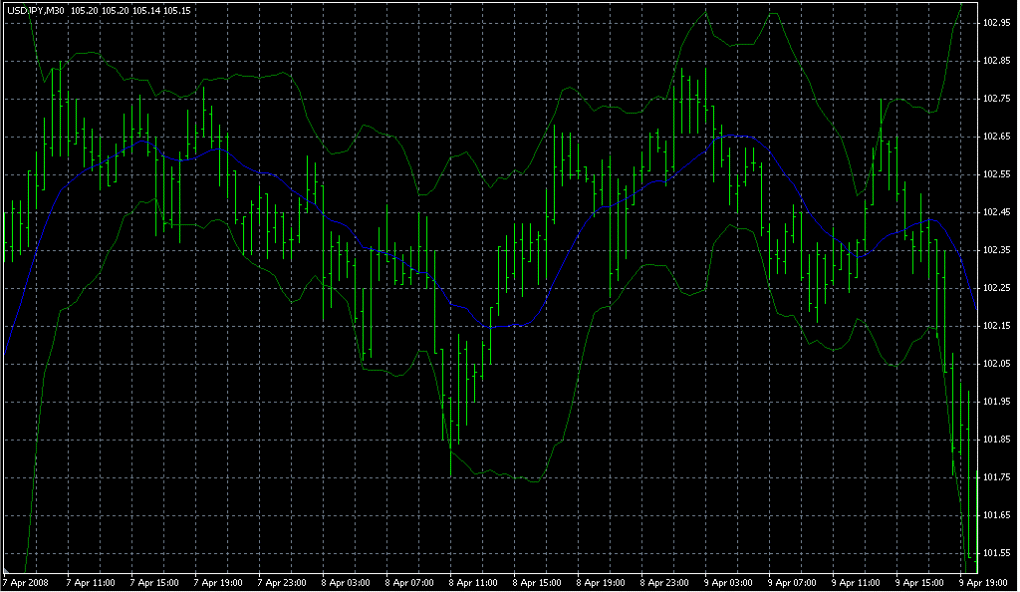This screenshot has height=592, width=1020.
Task: Click the 8 Apr 19:00 time marker
Action: tap(601, 582)
